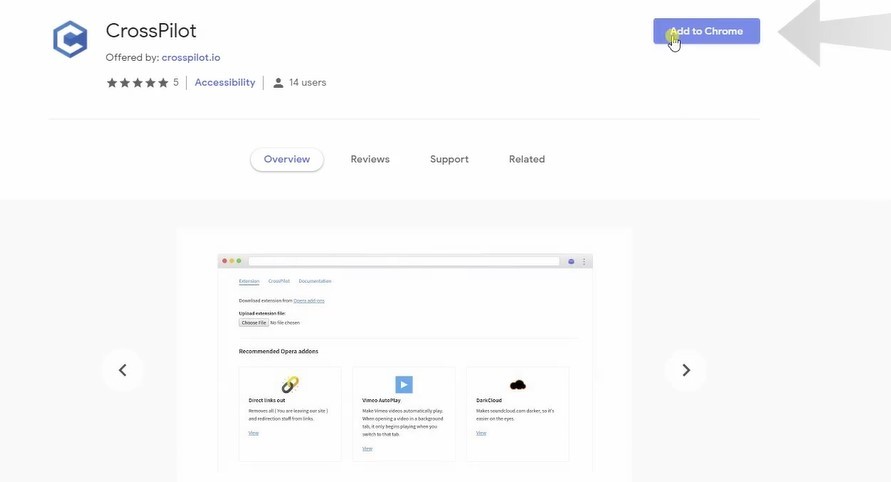This screenshot has height=482, width=891.
Task: Click the View link under DarkCloud
Action: pyautogui.click(x=481, y=433)
